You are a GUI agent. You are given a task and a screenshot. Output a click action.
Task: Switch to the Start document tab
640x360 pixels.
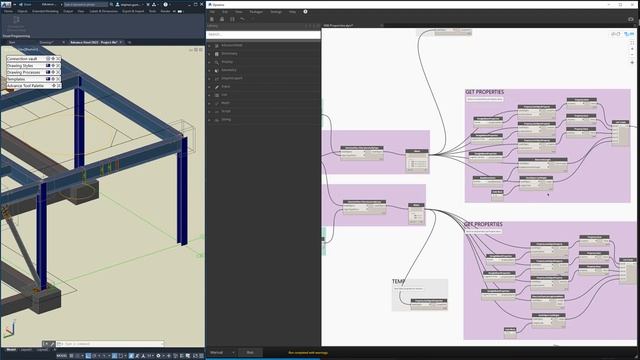12,42
